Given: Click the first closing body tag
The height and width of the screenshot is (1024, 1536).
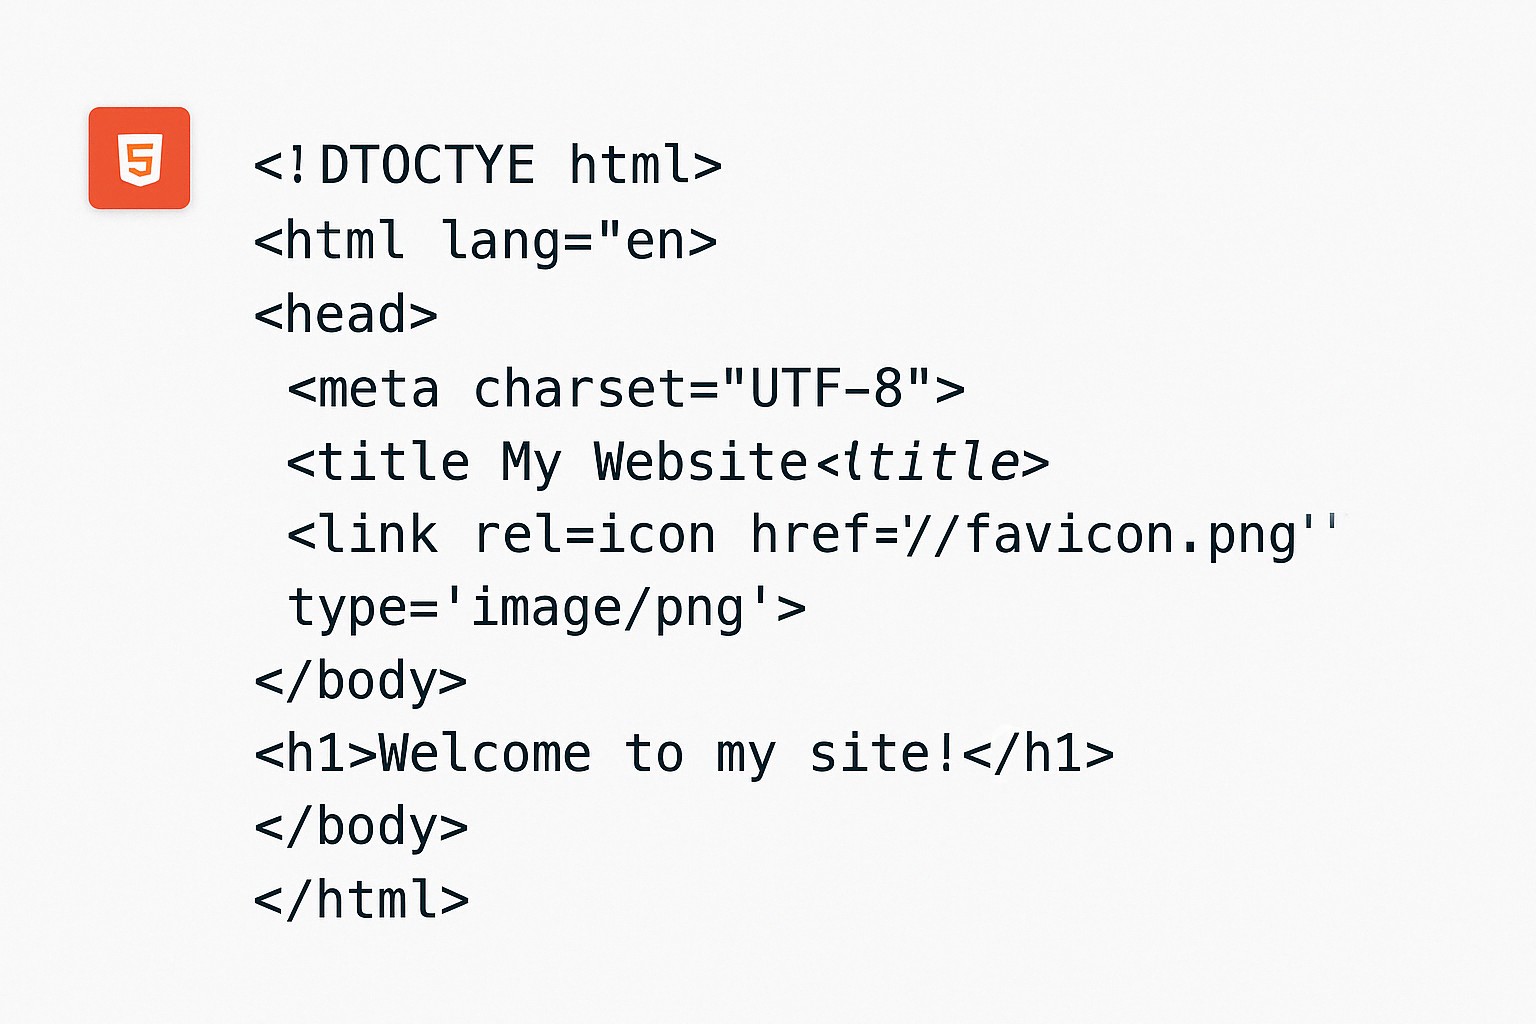Looking at the screenshot, I should click(x=361, y=682).
